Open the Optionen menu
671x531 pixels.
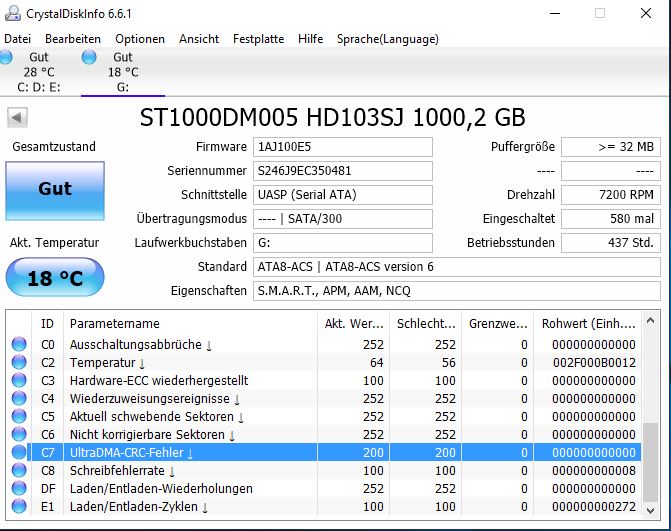140,39
